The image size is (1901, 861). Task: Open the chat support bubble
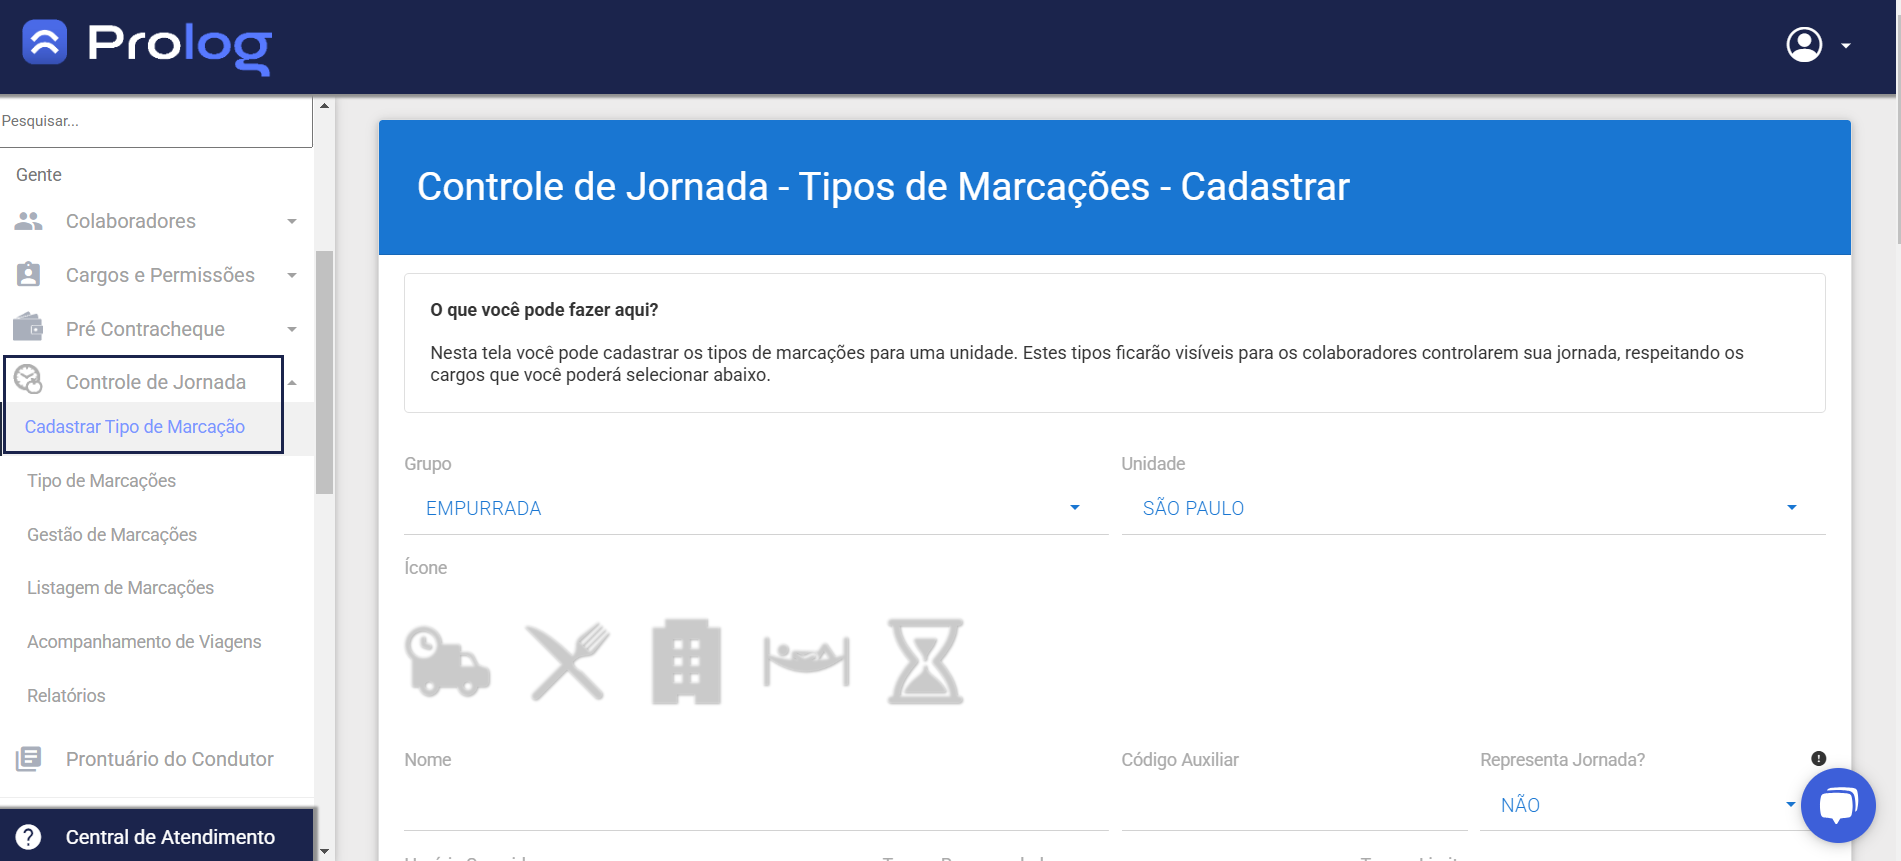click(x=1837, y=805)
